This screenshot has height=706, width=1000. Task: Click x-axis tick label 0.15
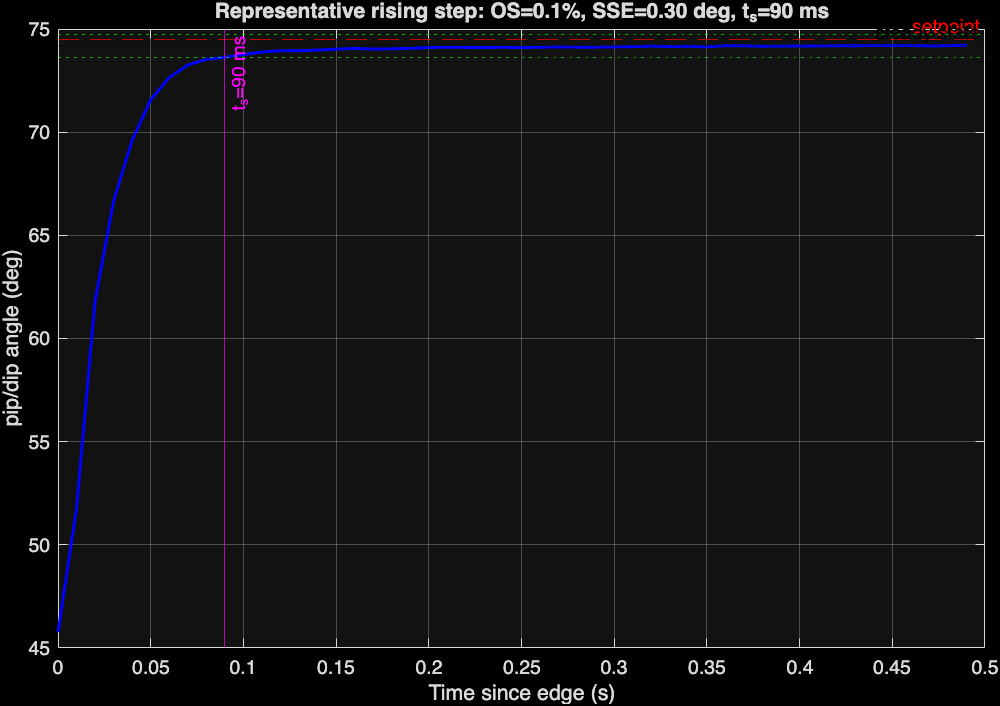click(x=335, y=668)
